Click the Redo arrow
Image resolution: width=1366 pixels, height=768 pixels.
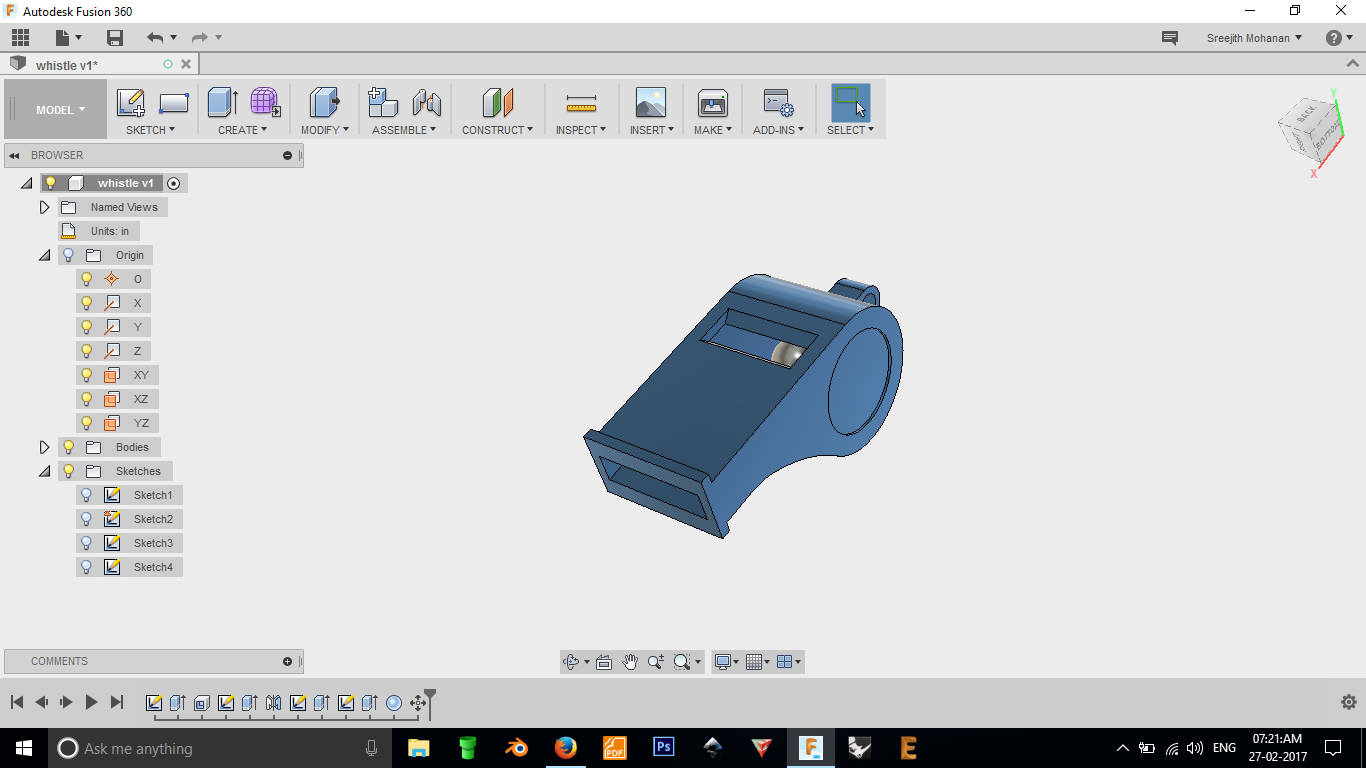[x=200, y=38]
